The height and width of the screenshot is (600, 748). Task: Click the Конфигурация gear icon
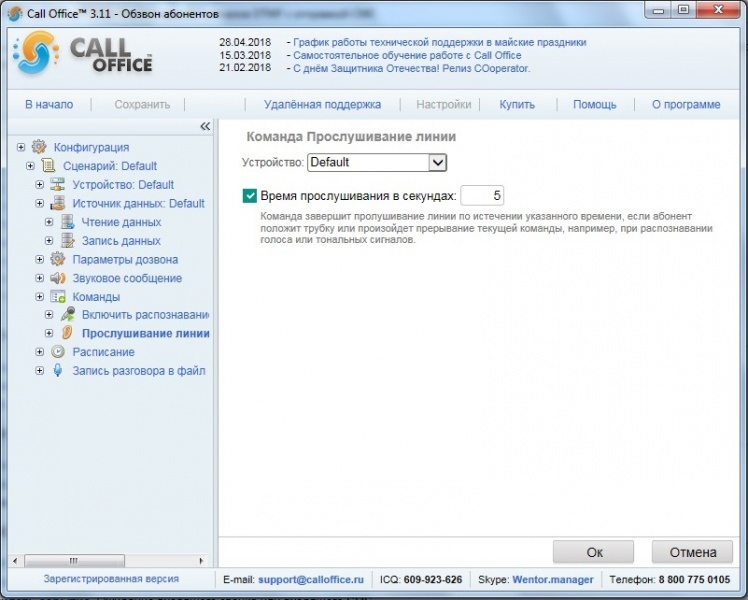39,147
